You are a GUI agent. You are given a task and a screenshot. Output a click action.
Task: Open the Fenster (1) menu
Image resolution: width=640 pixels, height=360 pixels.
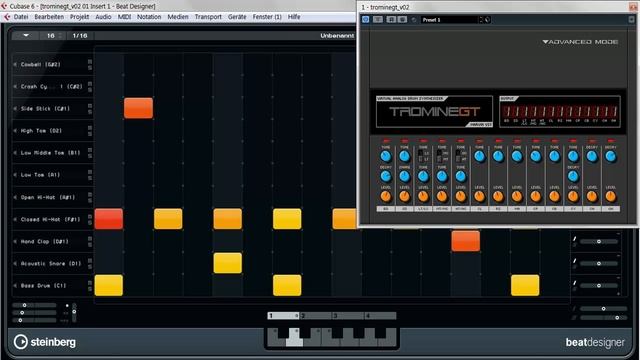point(267,17)
